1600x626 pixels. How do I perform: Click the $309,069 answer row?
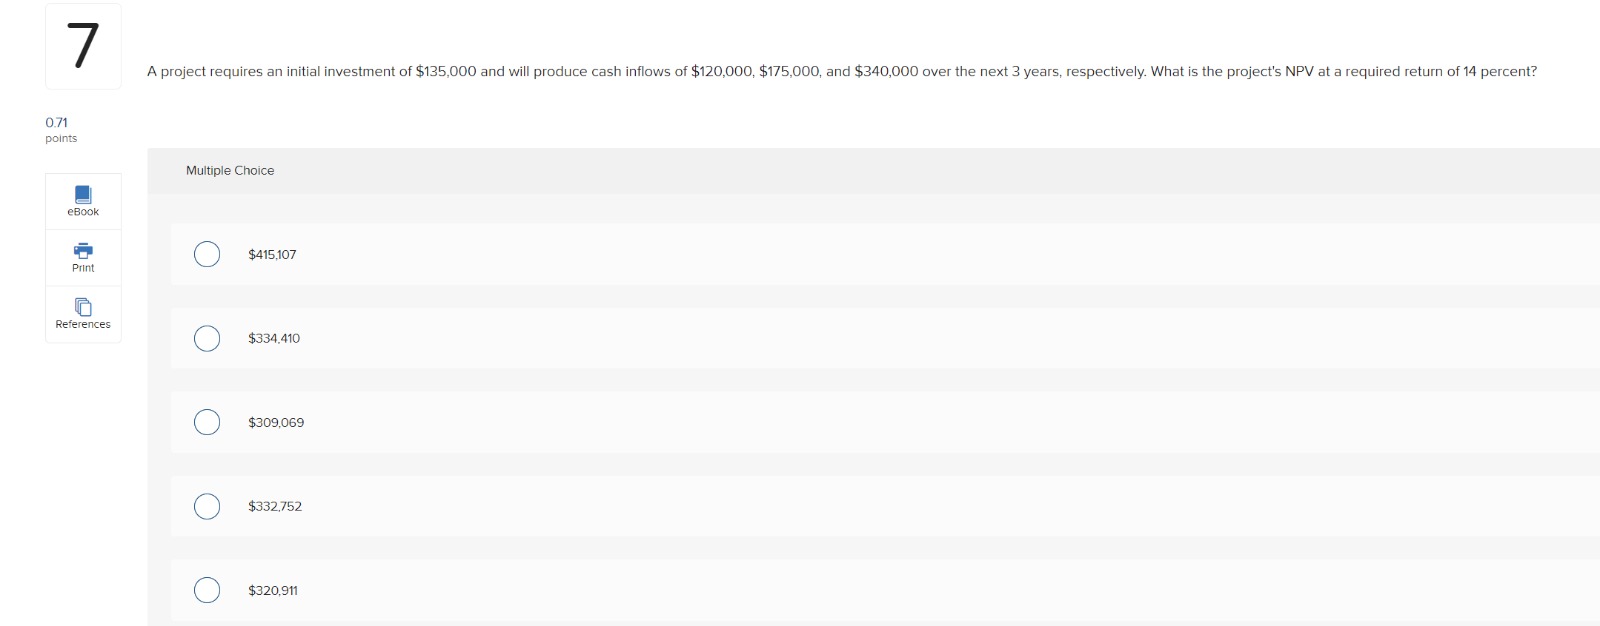(274, 422)
